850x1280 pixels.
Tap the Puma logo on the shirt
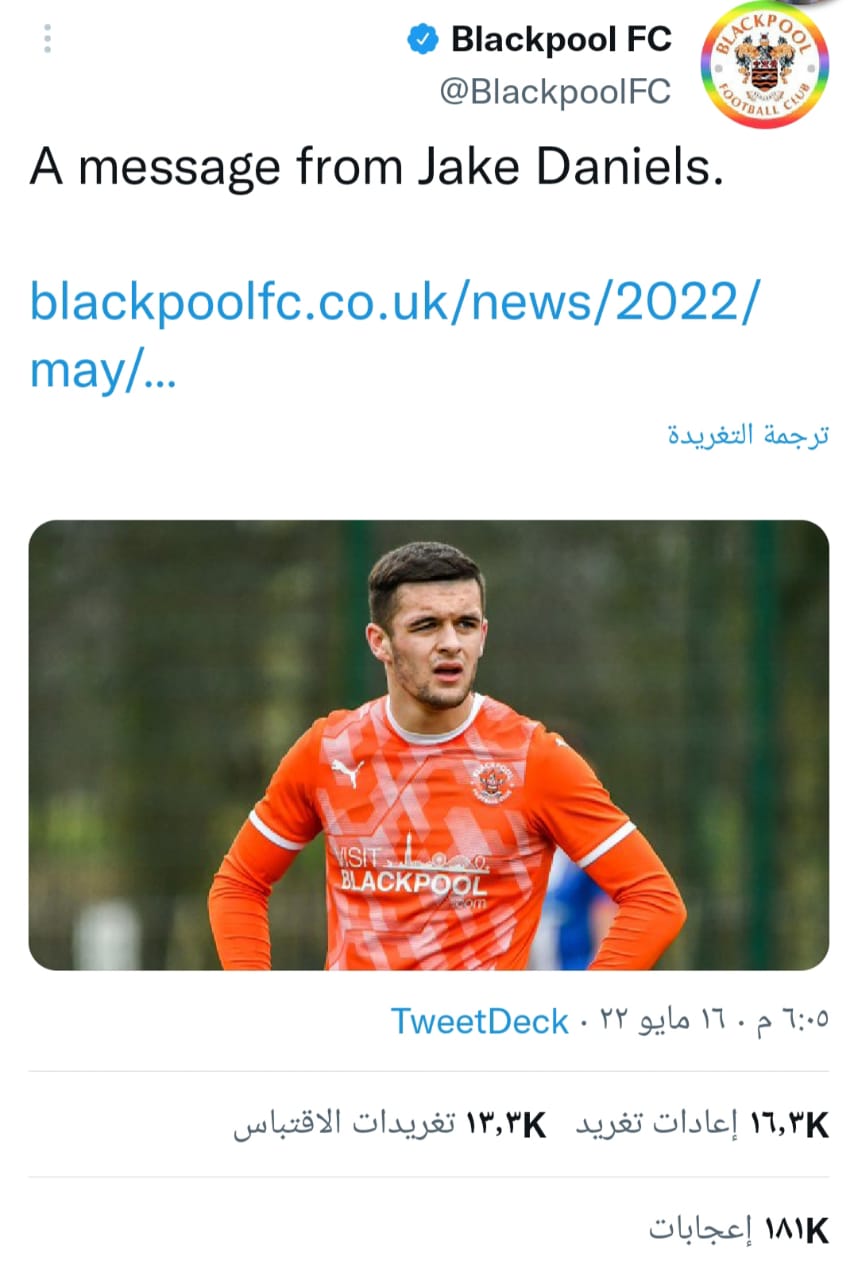click(x=347, y=772)
